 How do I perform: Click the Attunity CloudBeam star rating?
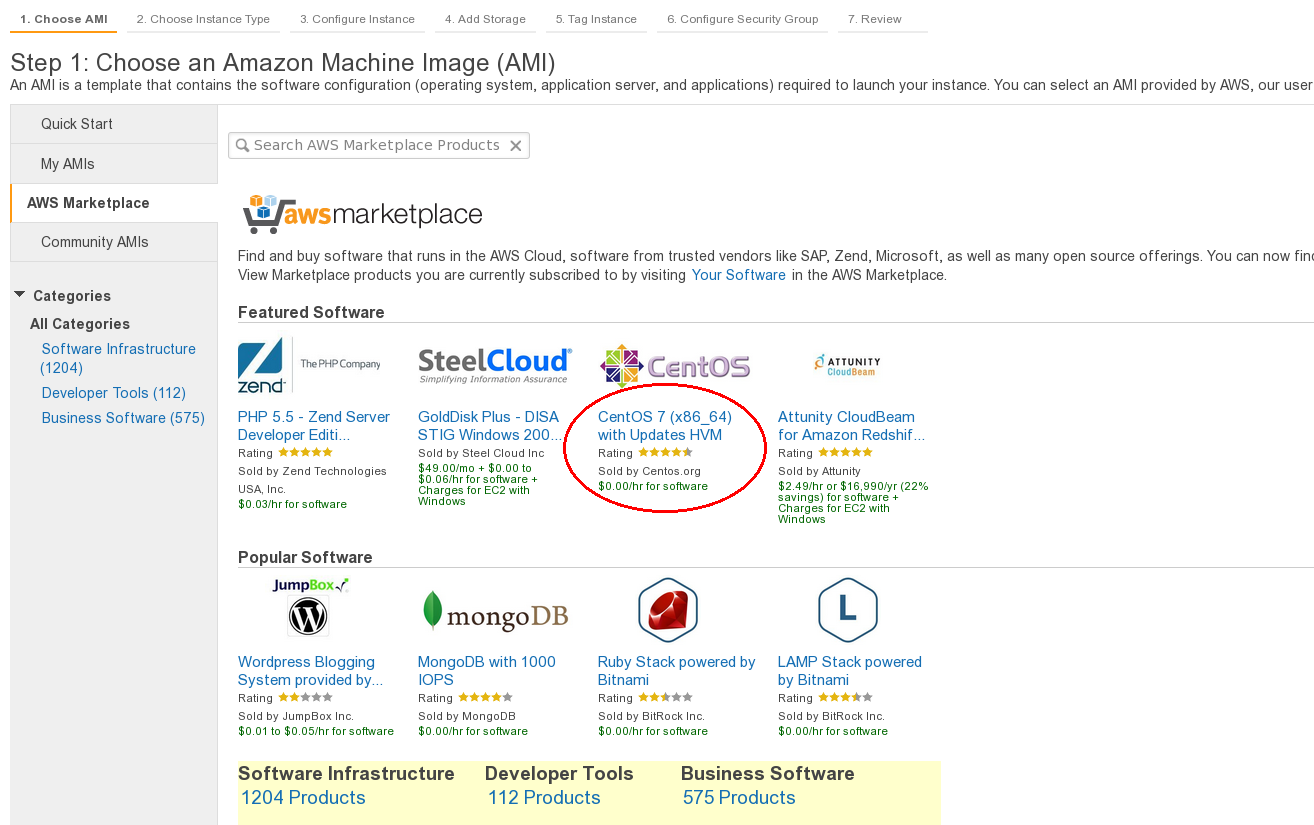tap(845, 453)
